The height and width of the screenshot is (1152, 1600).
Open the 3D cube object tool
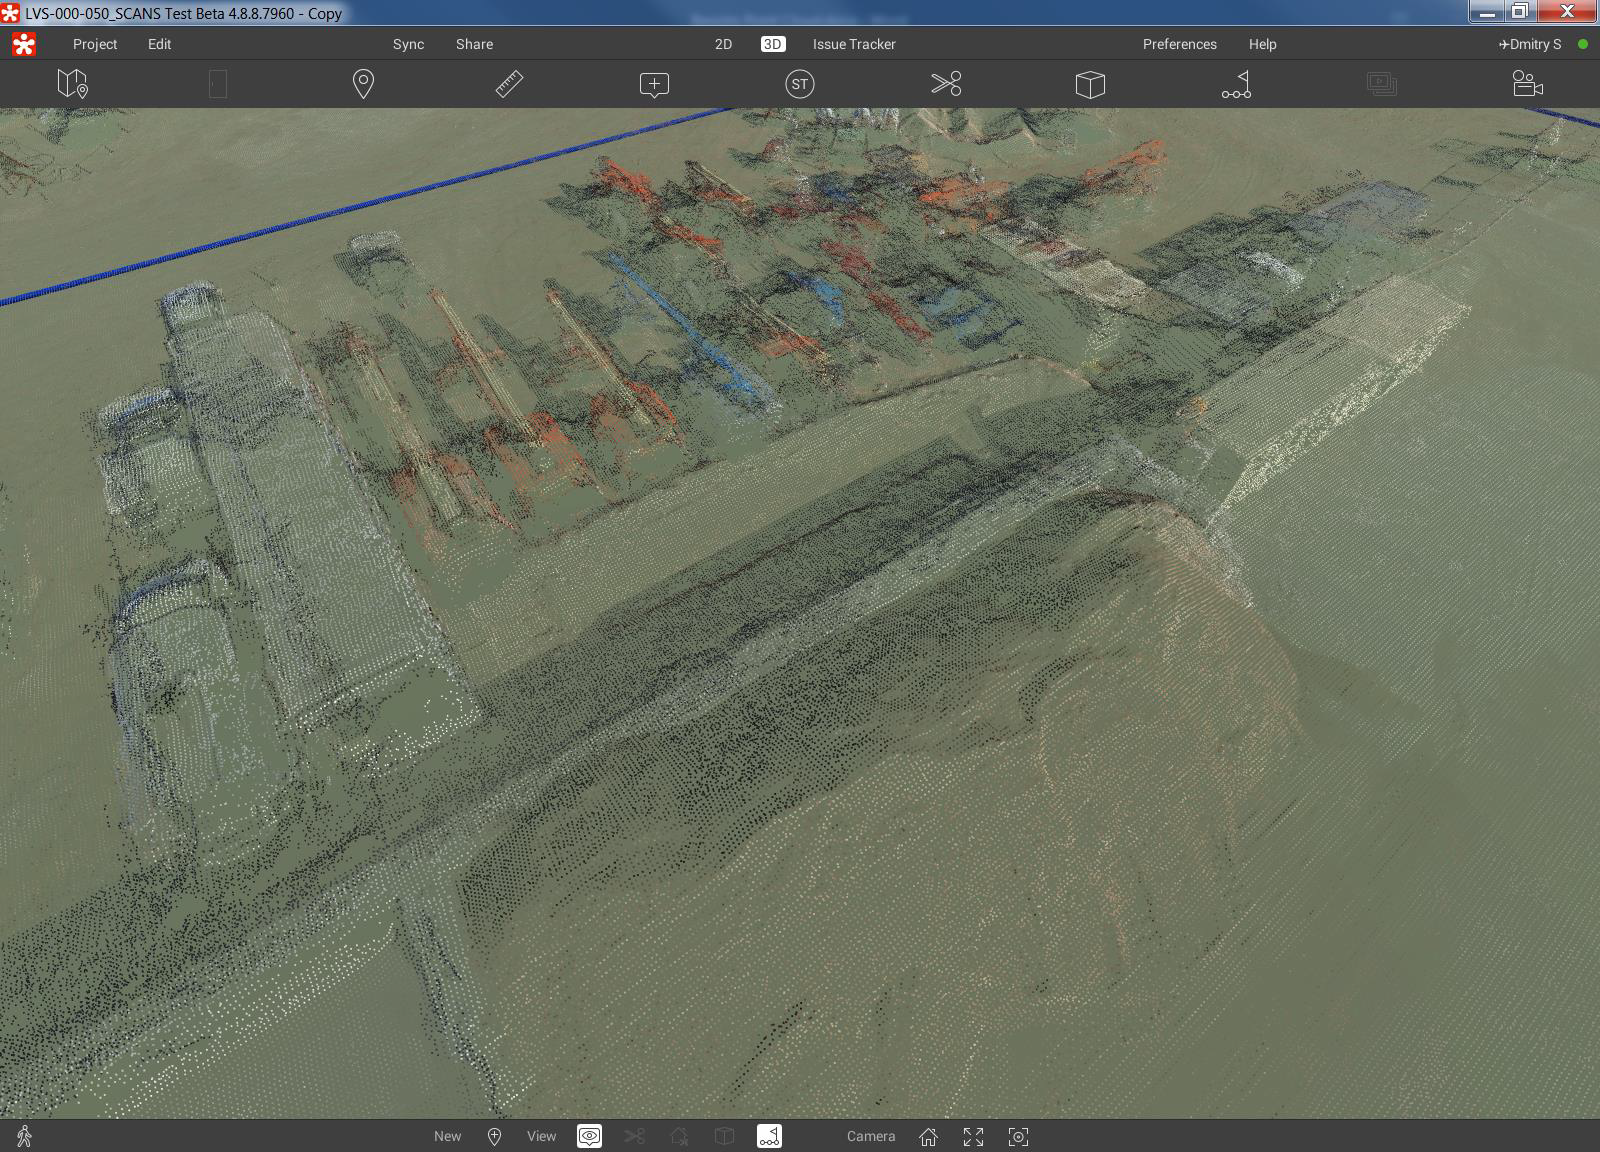(x=1090, y=84)
